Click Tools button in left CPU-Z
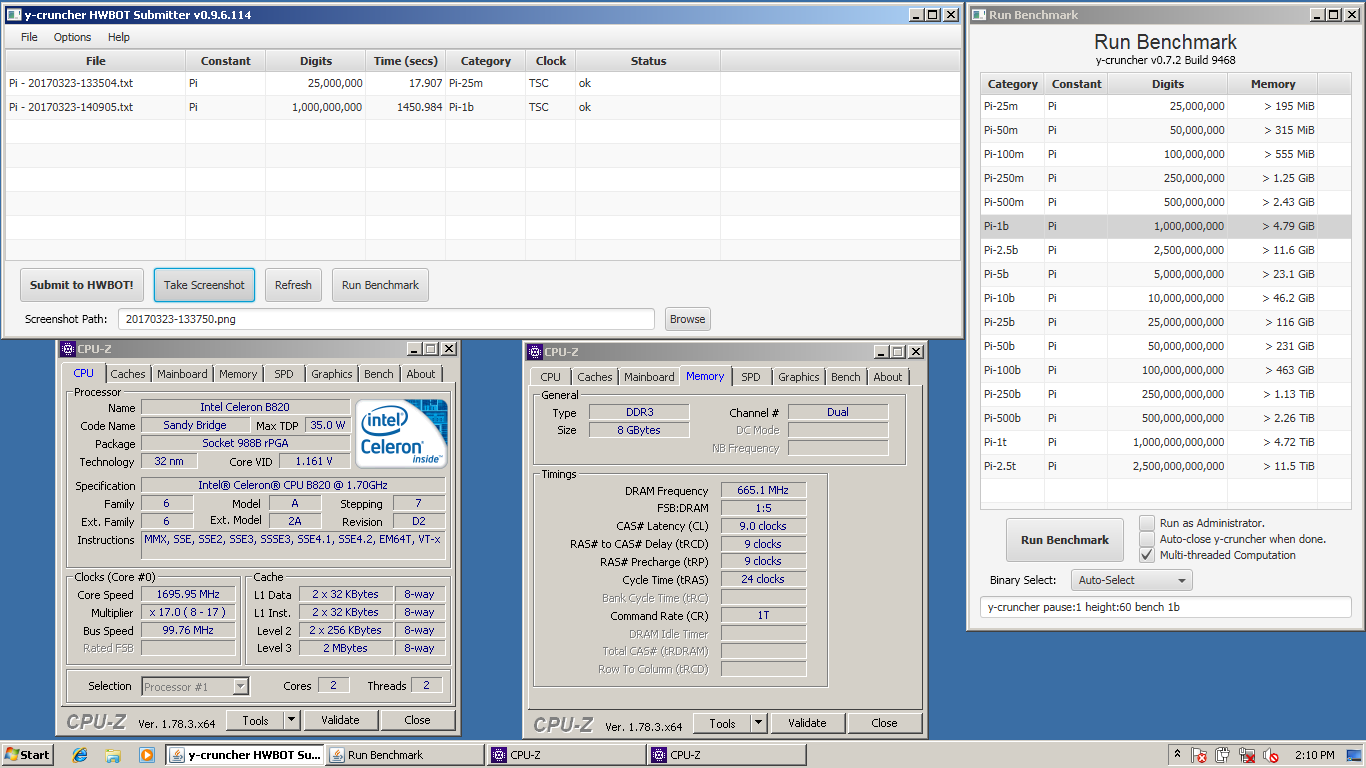This screenshot has height=768, width=1366. (255, 720)
